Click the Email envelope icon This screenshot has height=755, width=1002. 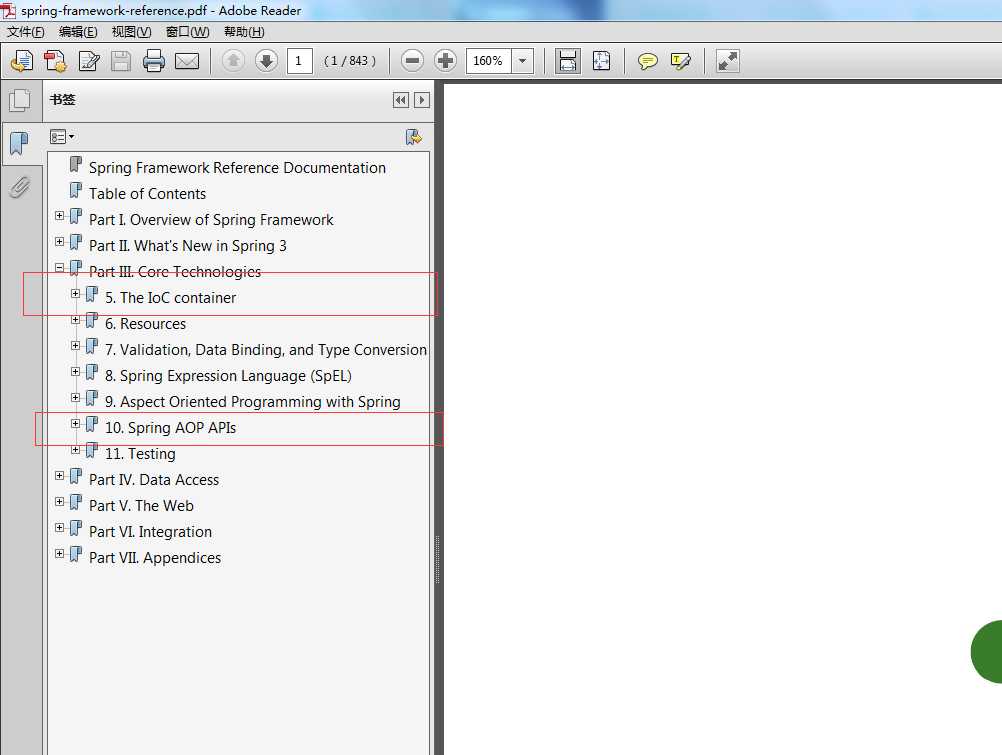187,61
